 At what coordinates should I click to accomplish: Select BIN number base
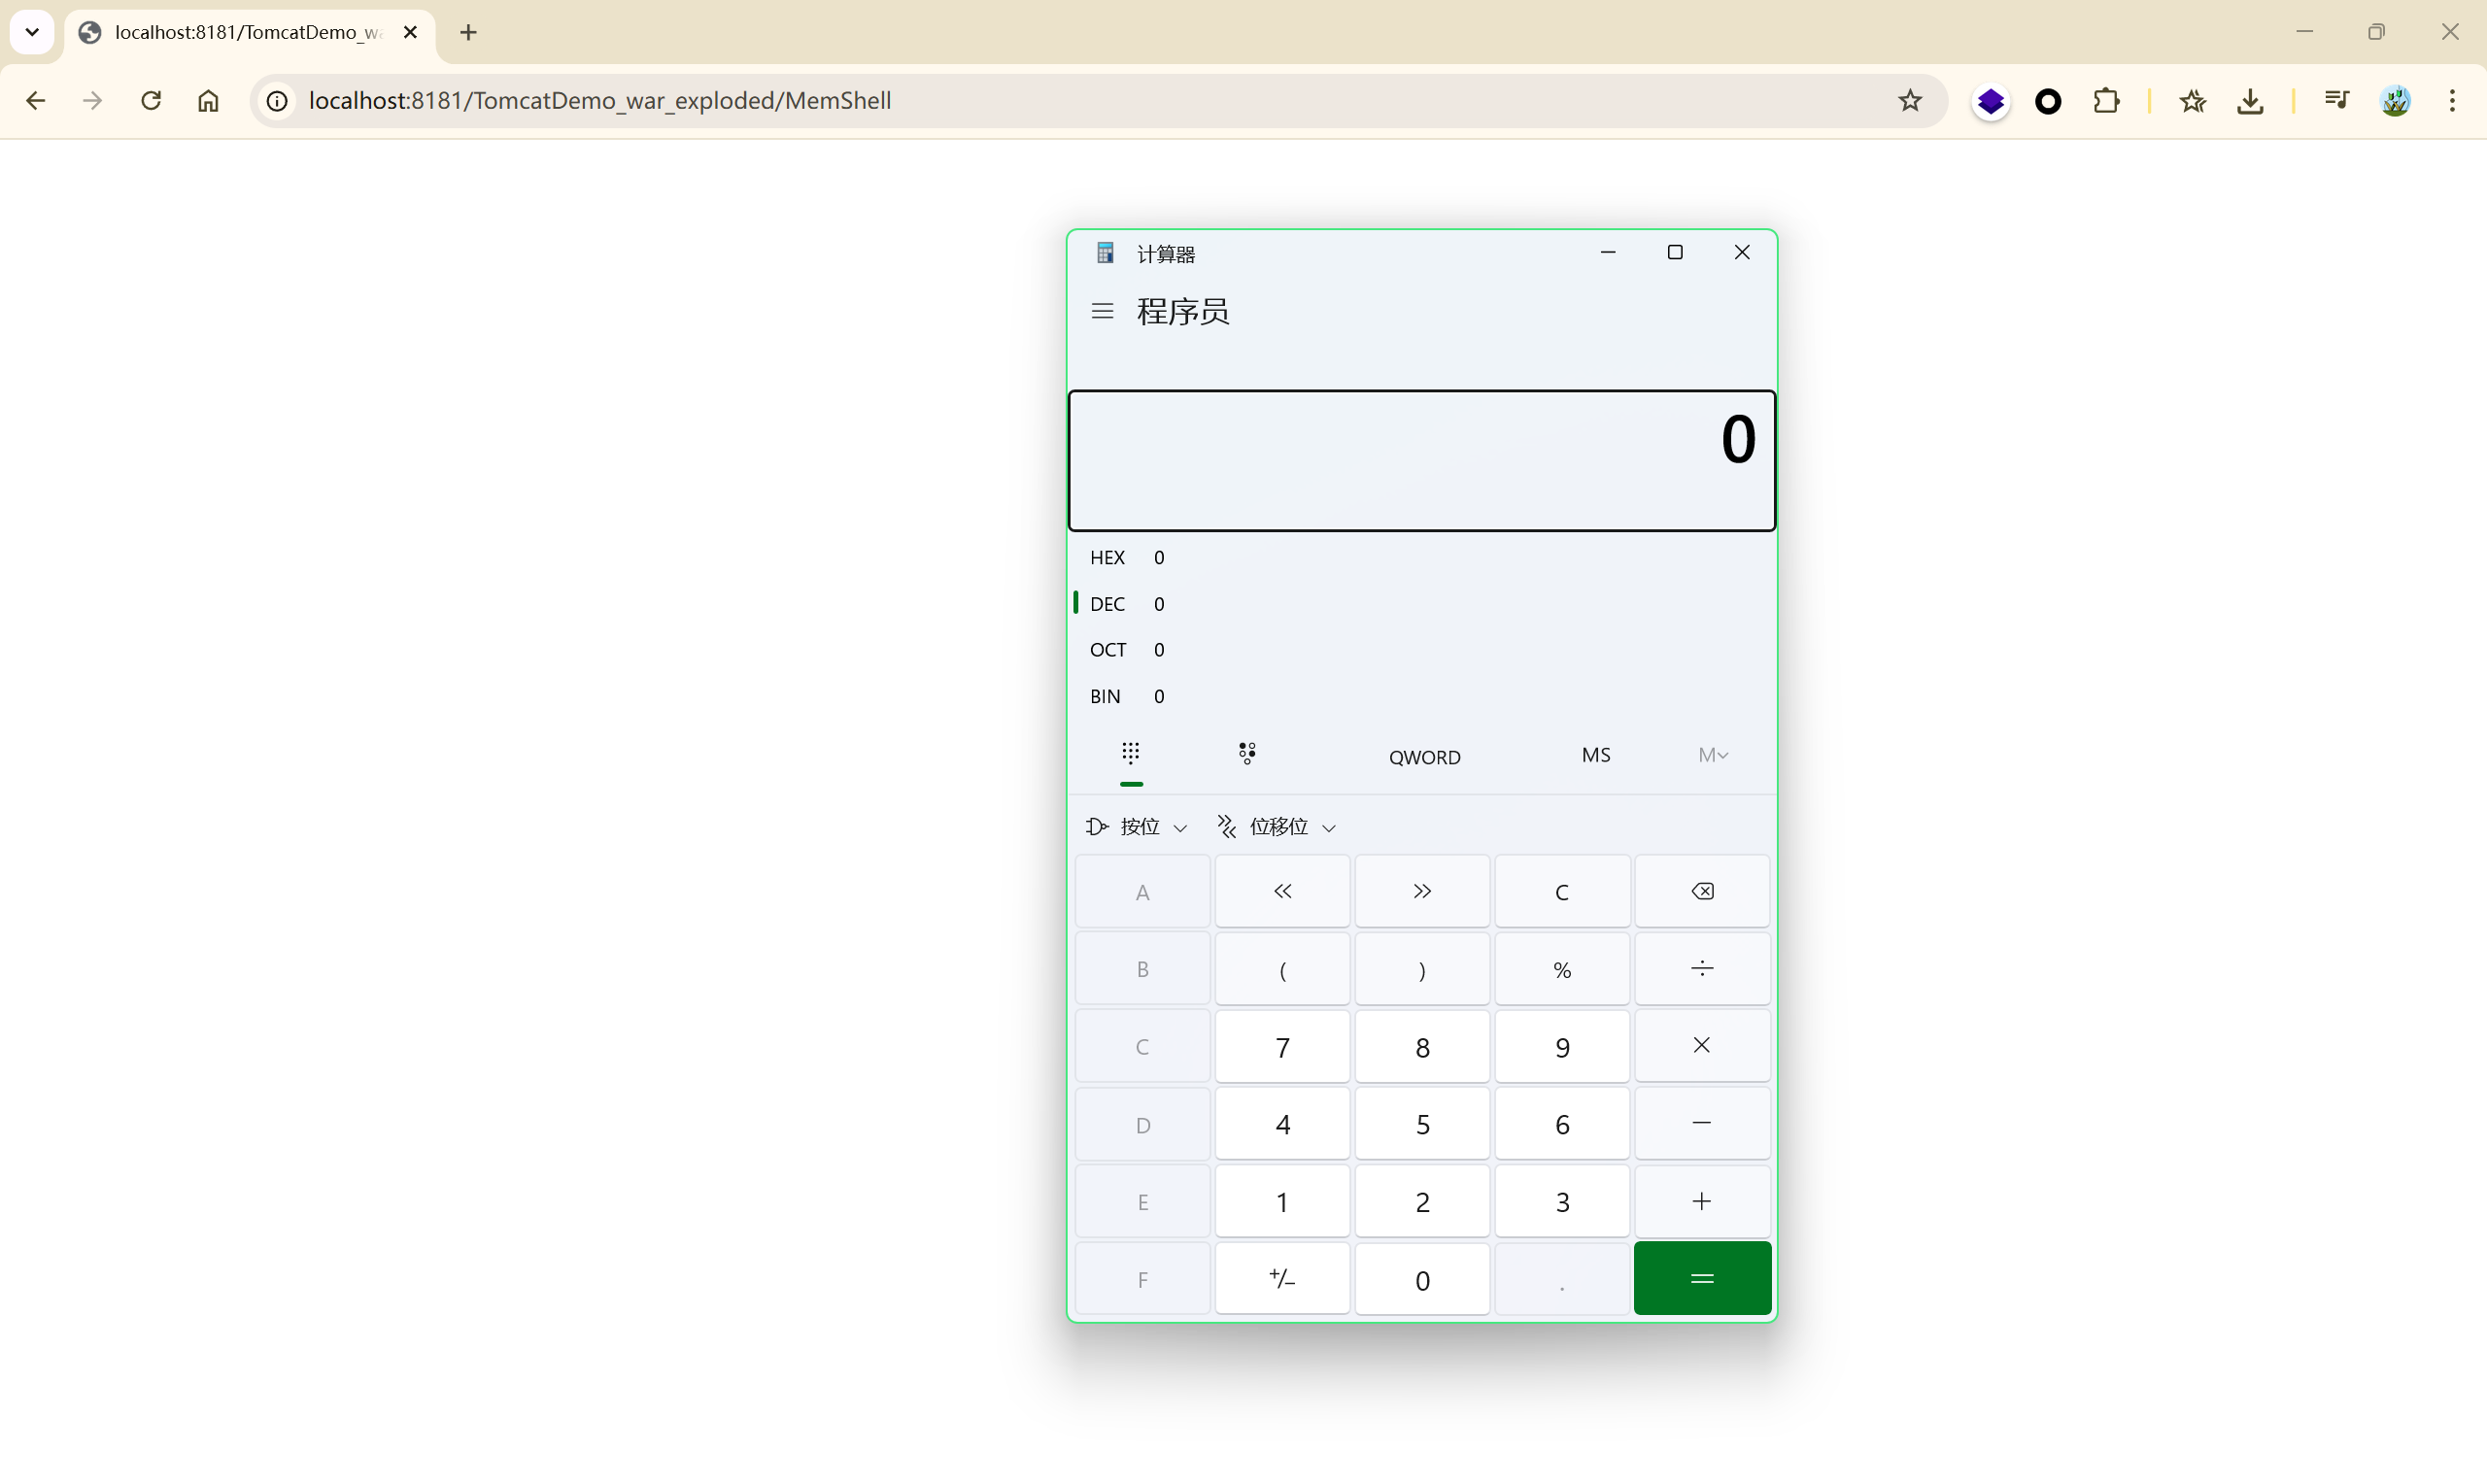tap(1105, 696)
